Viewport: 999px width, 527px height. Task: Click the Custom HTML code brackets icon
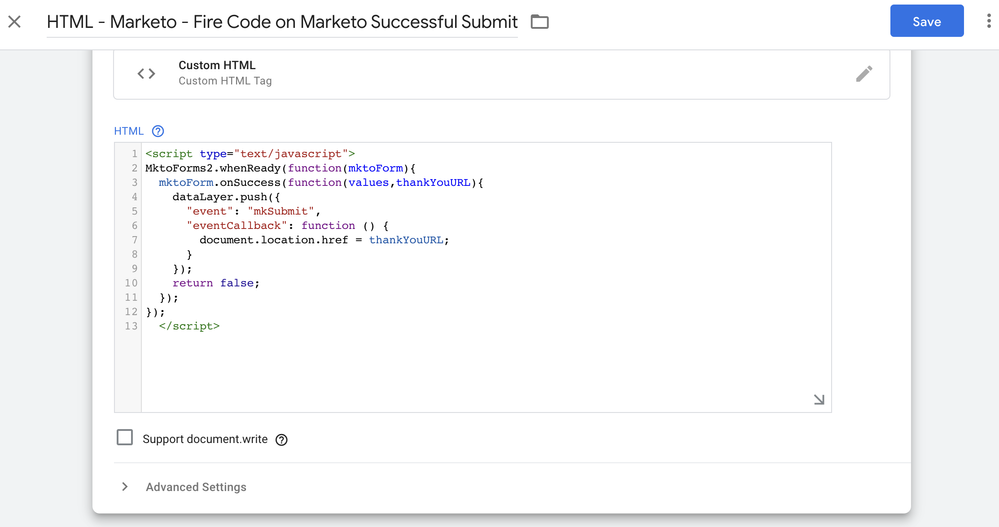point(146,73)
